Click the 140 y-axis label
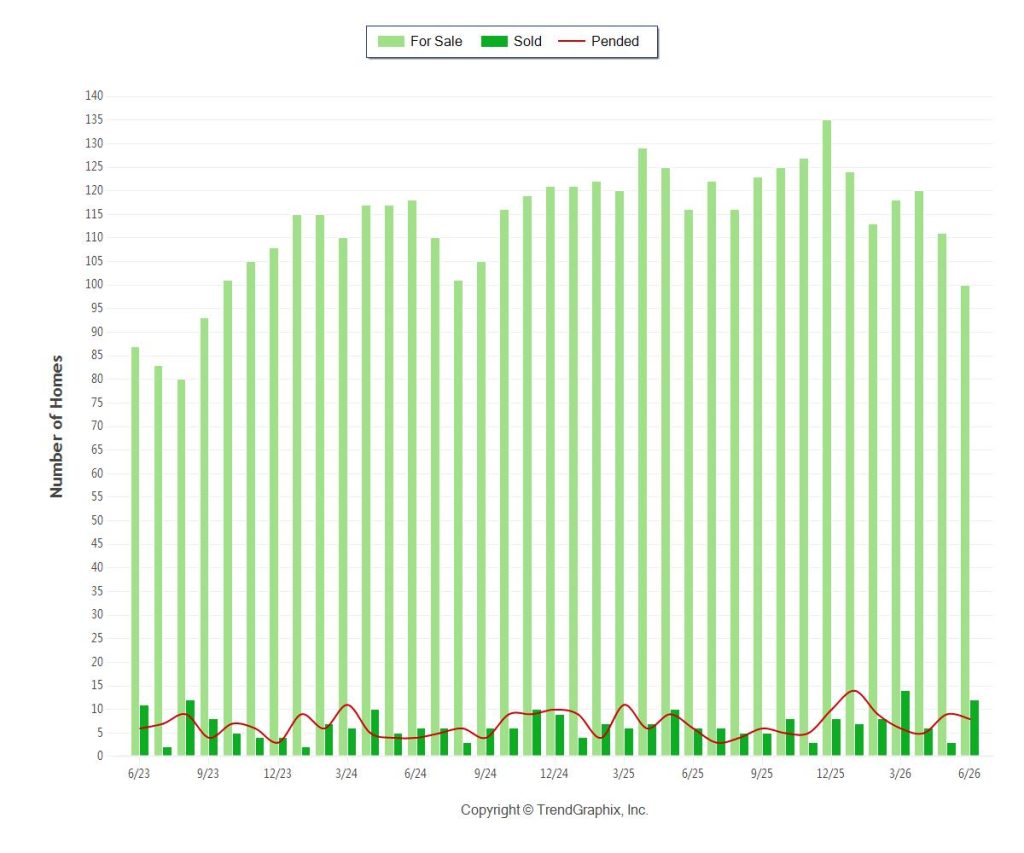 tap(94, 96)
